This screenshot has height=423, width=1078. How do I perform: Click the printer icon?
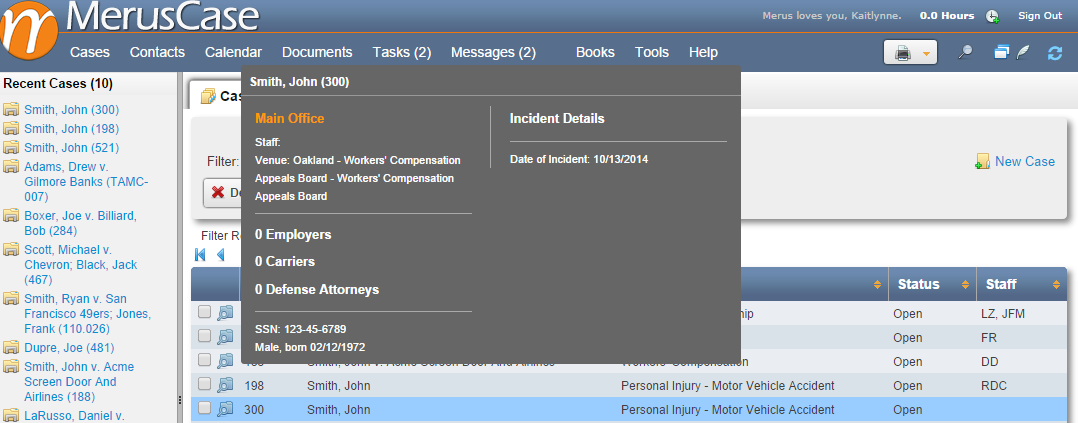[x=903, y=53]
